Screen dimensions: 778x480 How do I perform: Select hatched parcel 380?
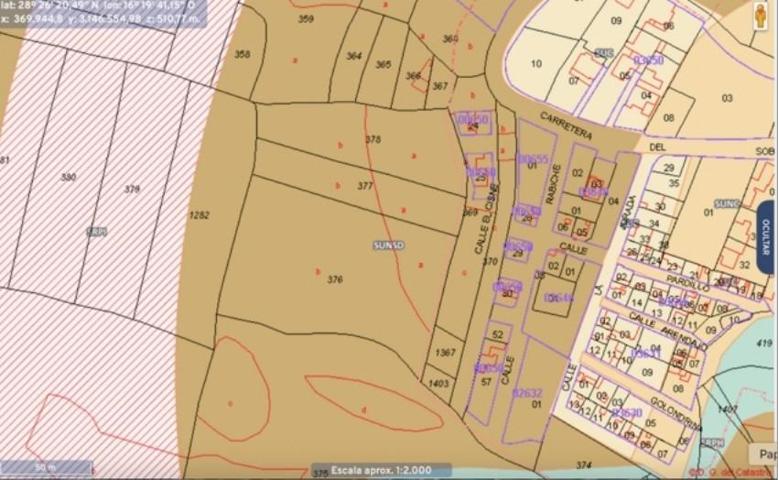[67, 177]
